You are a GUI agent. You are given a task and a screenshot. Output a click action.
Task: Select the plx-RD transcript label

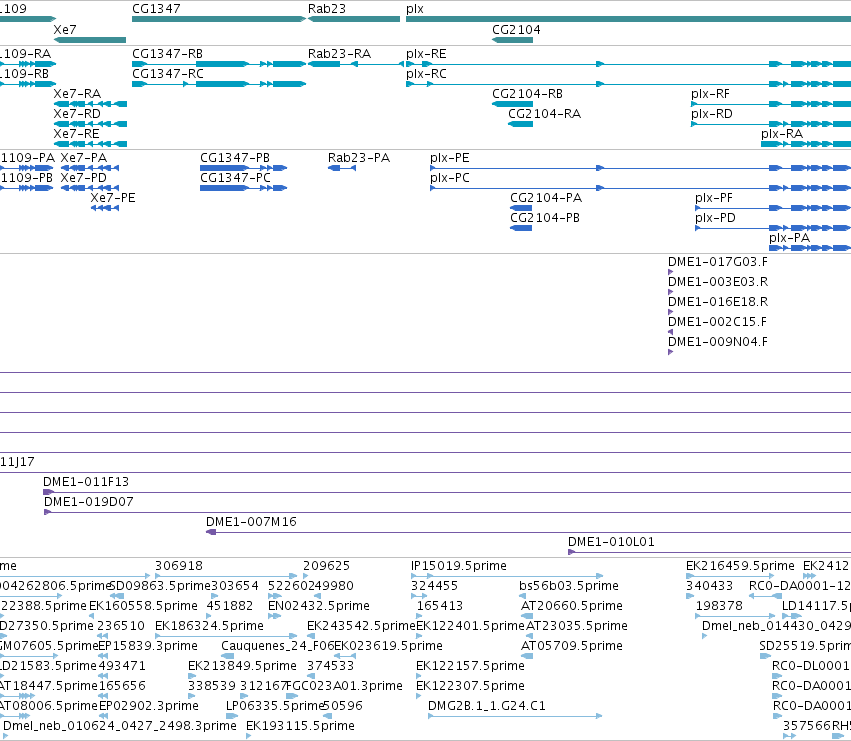click(712, 113)
